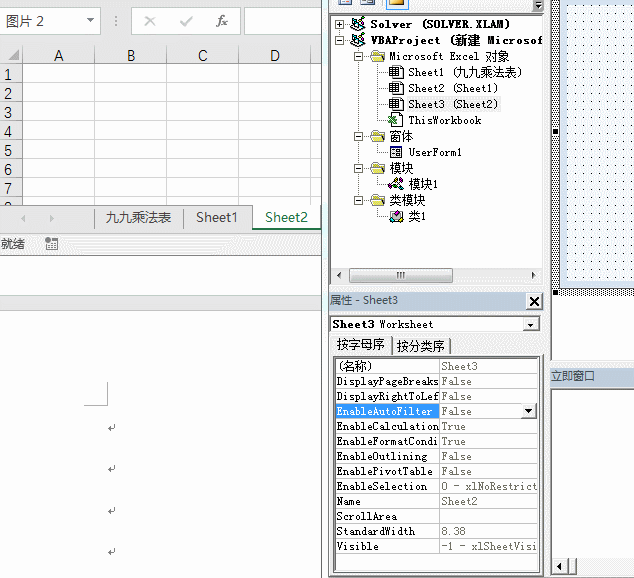The height and width of the screenshot is (578, 634).
Task: Click project explorer scrollbar right arrow
Action: coord(533,275)
